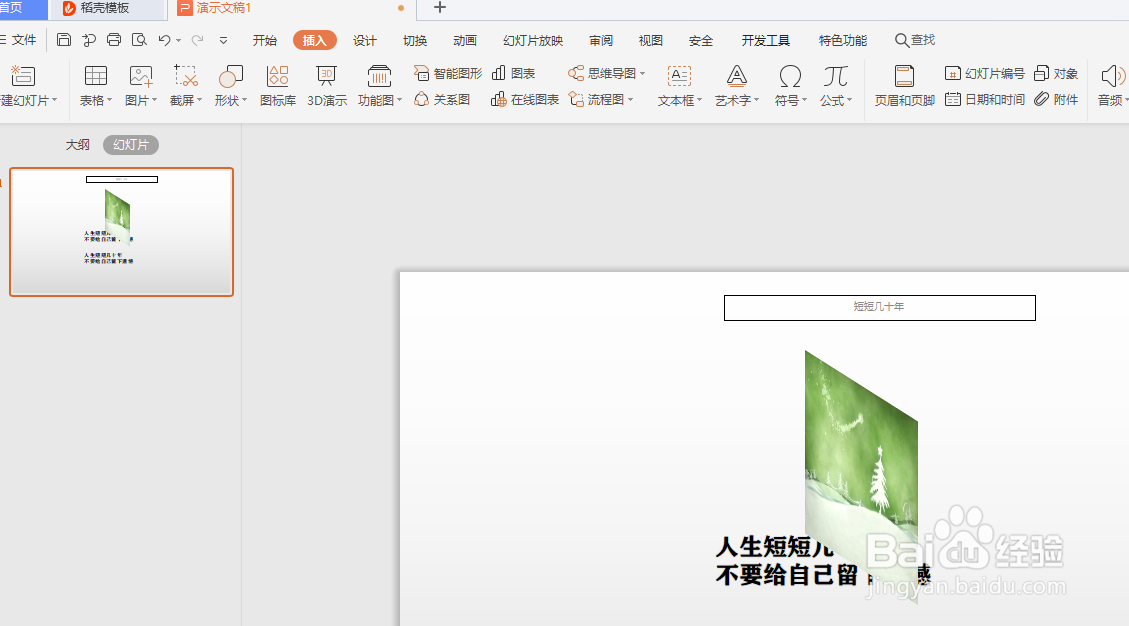
Task: Insert a 幻灯片编号 slide number
Action: [x=988, y=72]
